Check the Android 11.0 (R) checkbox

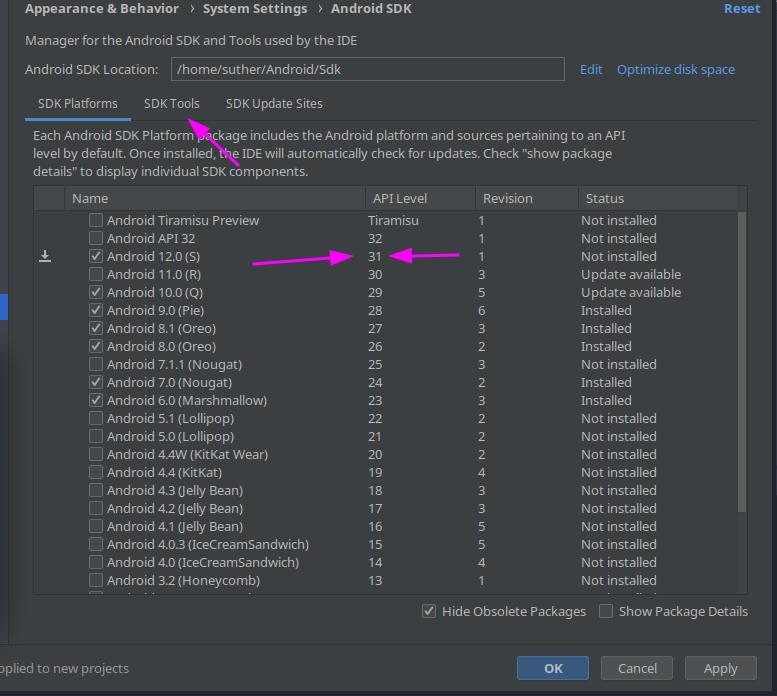(96, 274)
